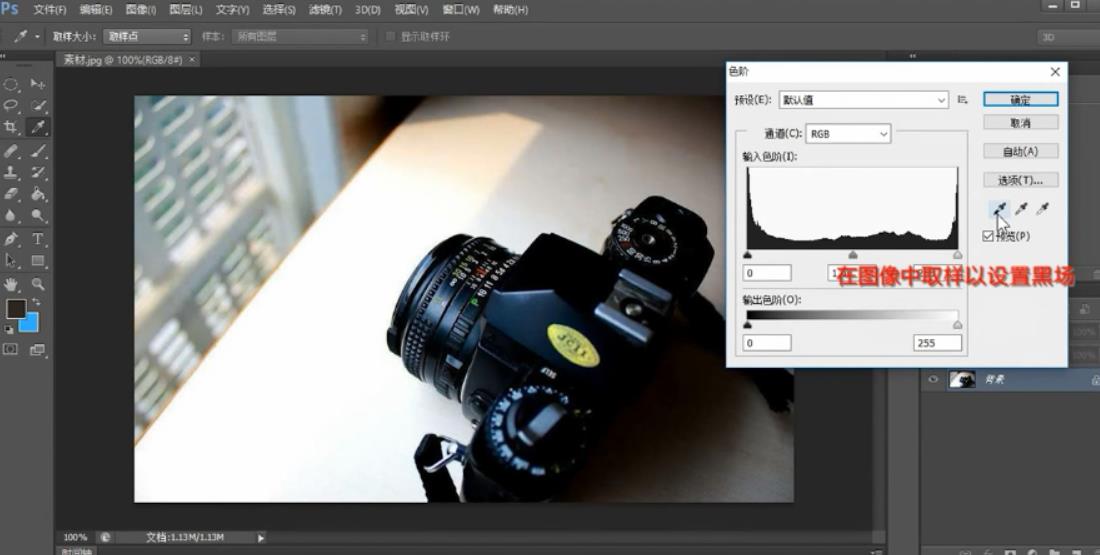1100x555 pixels.
Task: Select the Crop tool
Action: pos(11,127)
